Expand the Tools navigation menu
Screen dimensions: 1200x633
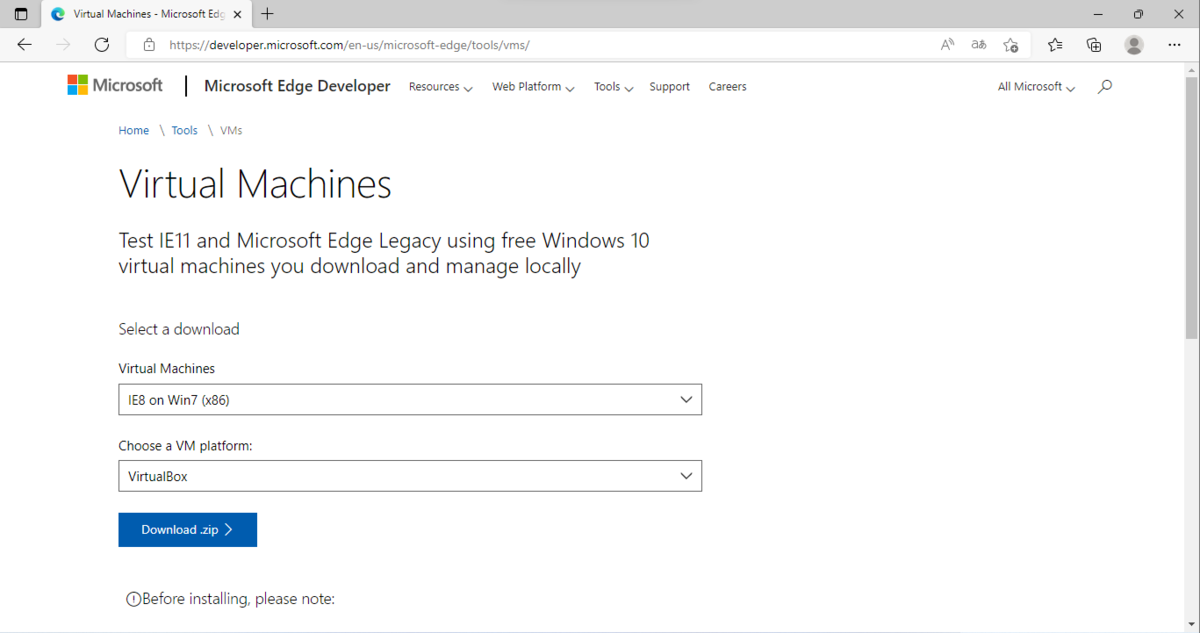613,87
